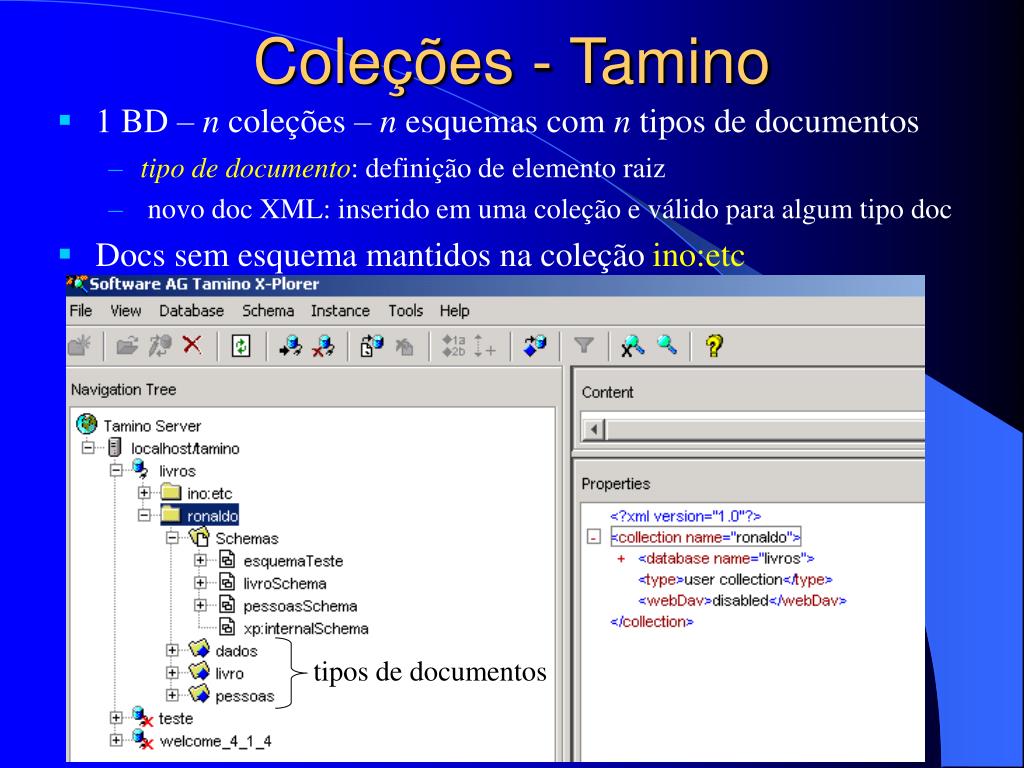Collapse the Schemas node
The image size is (1024, 768).
click(x=172, y=537)
